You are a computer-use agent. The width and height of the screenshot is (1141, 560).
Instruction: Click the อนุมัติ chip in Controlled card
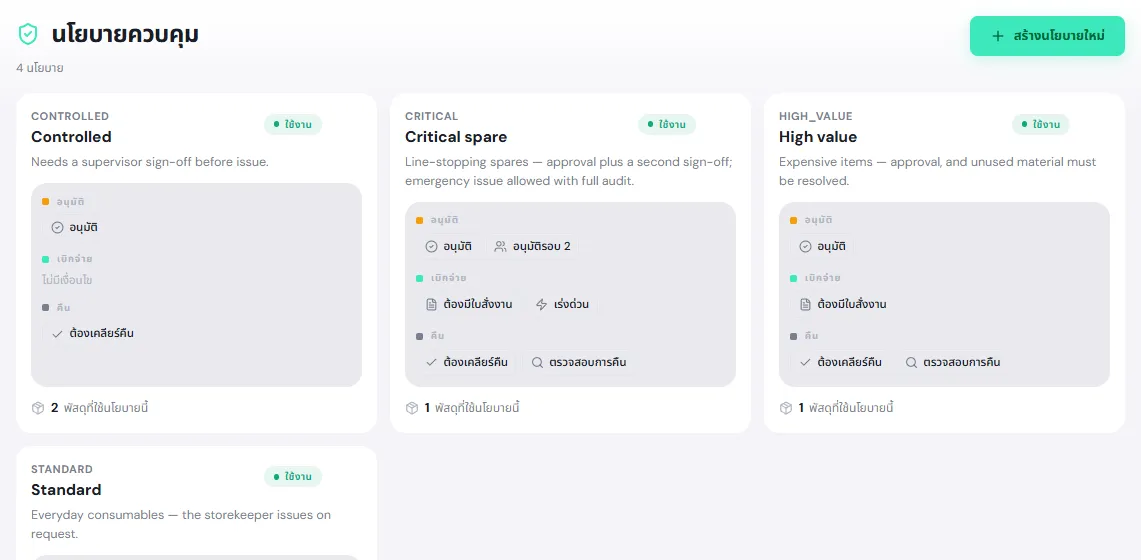click(74, 228)
